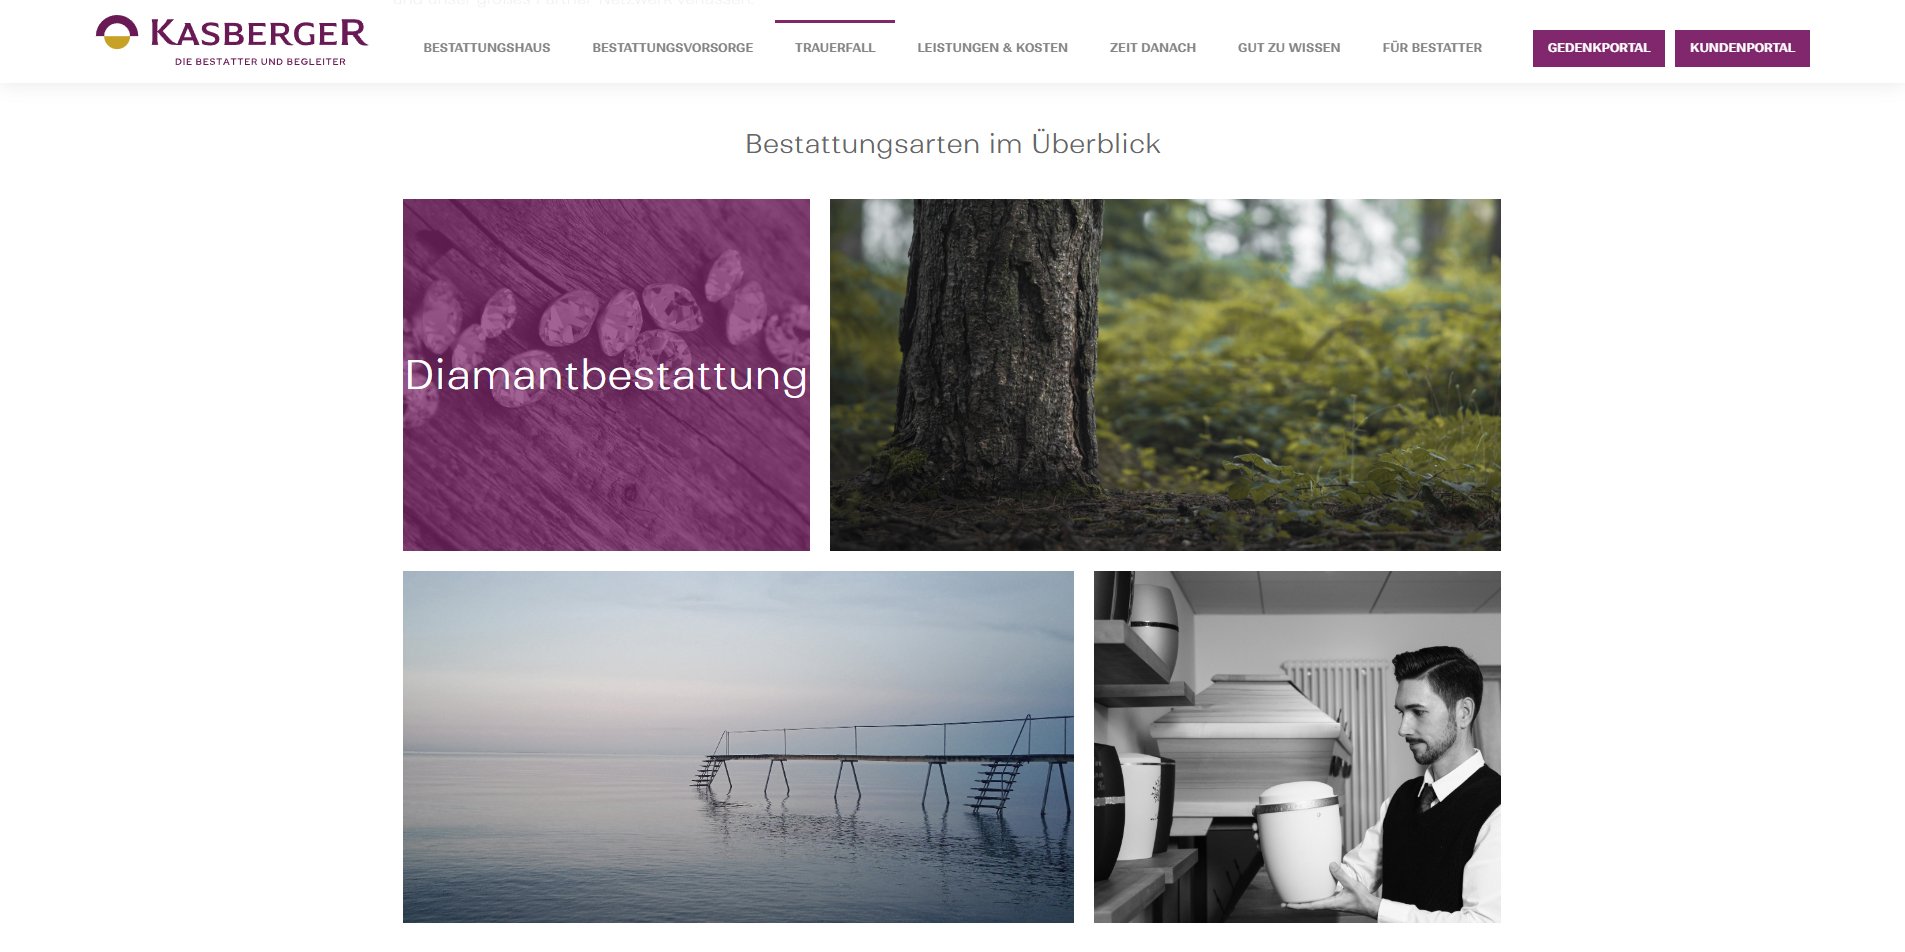Open Für Bestatter page
This screenshot has width=1905, height=952.
pyautogui.click(x=1432, y=48)
